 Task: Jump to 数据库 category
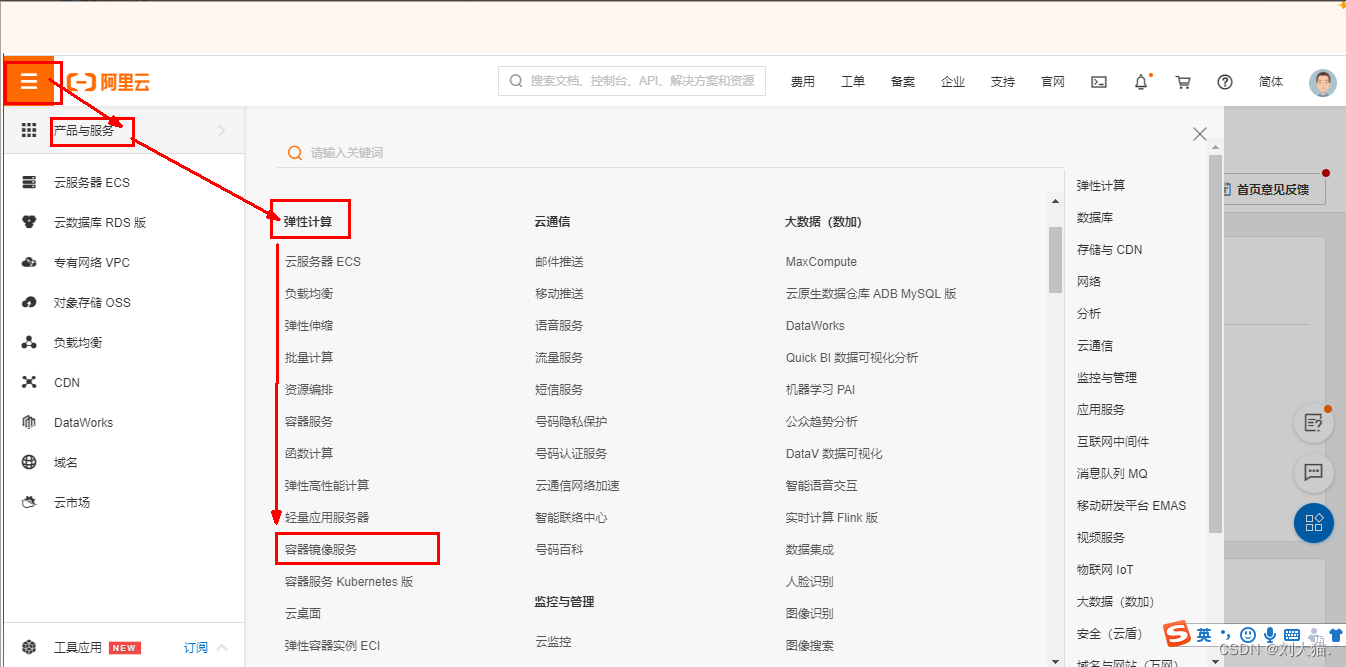click(x=1095, y=218)
